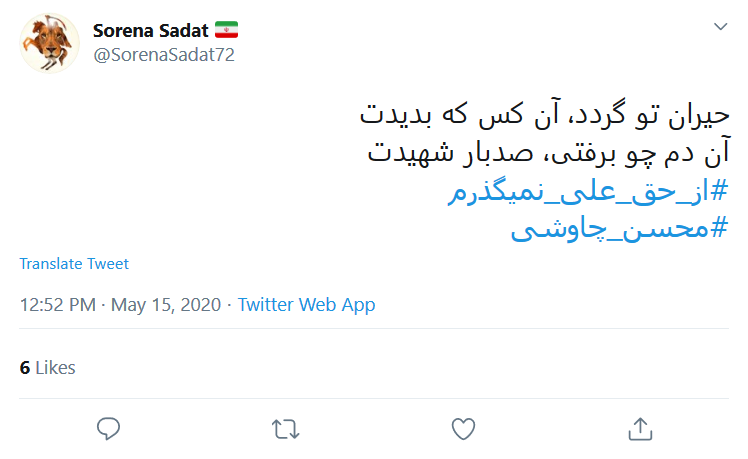Open the hashtag #محسن_چاوشی
Image resolution: width=748 pixels, height=459 pixels.
coord(619,229)
